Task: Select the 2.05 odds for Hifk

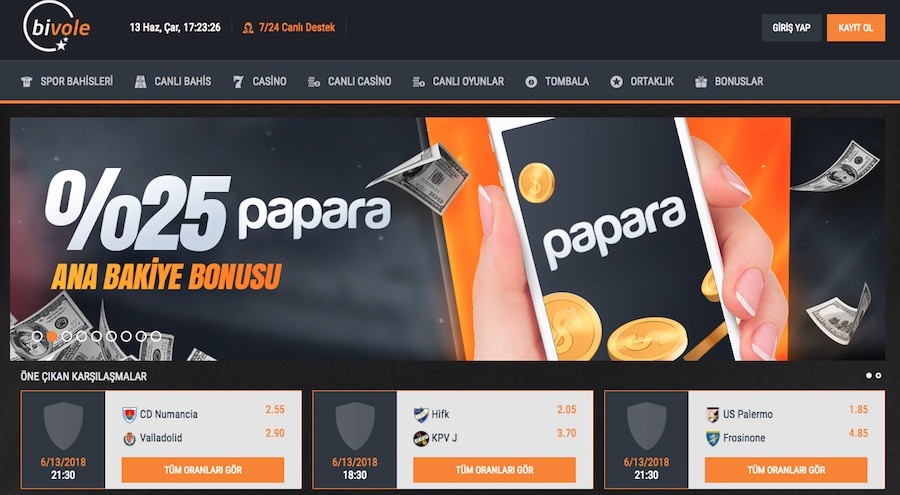Action: (567, 409)
